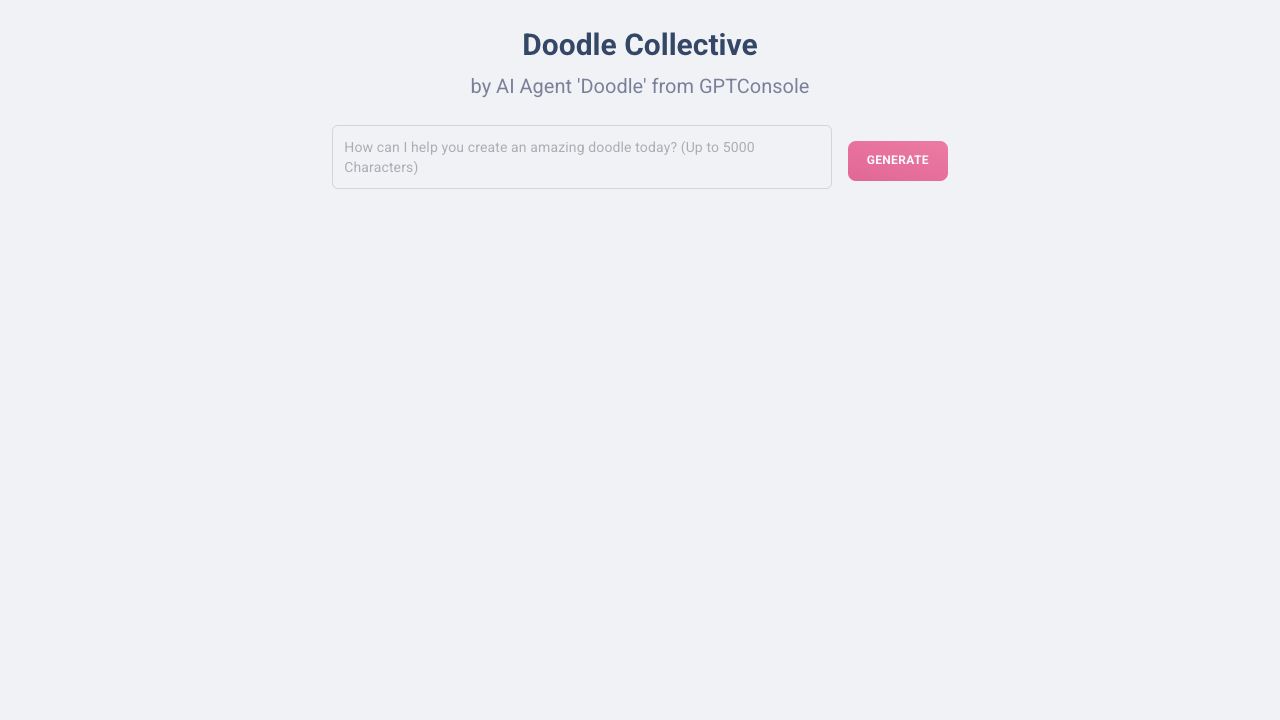The image size is (1280, 720).
Task: Click the placeholder text about amazing doodle
Action: [549, 148]
